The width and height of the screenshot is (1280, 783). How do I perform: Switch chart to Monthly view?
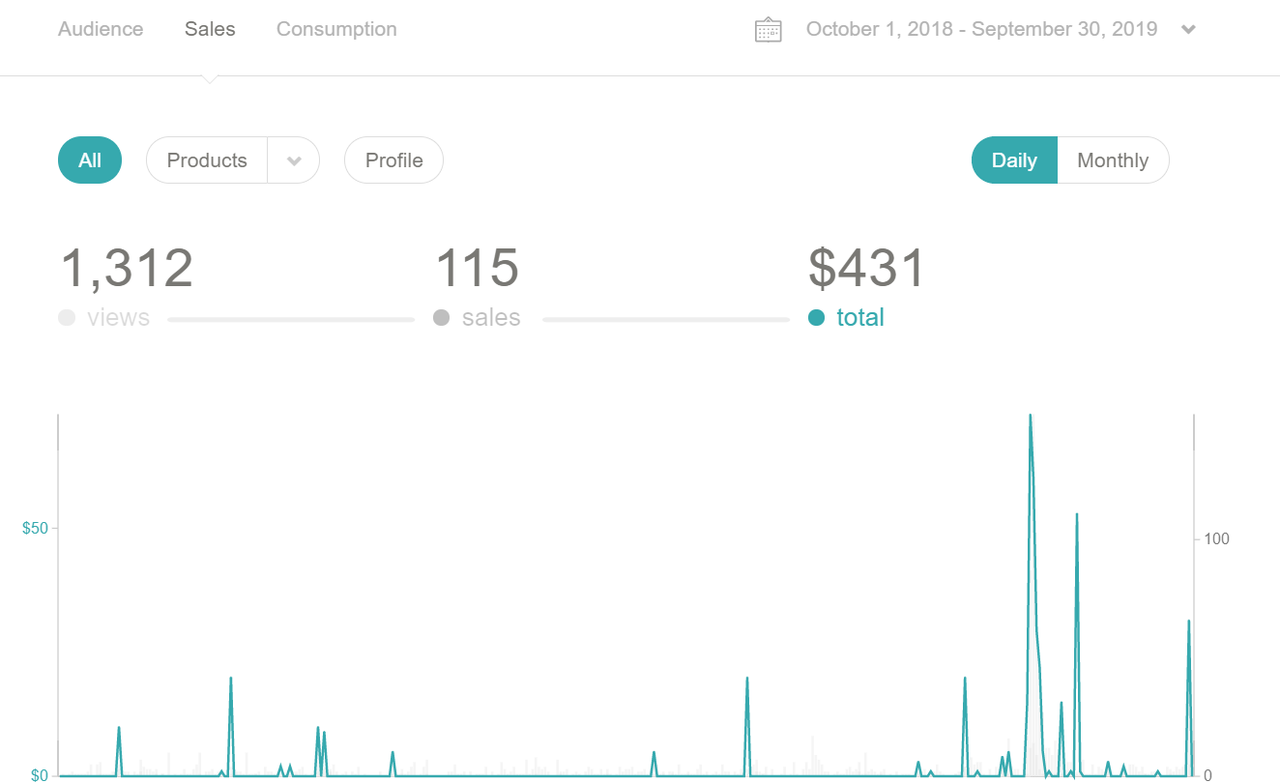[1113, 160]
